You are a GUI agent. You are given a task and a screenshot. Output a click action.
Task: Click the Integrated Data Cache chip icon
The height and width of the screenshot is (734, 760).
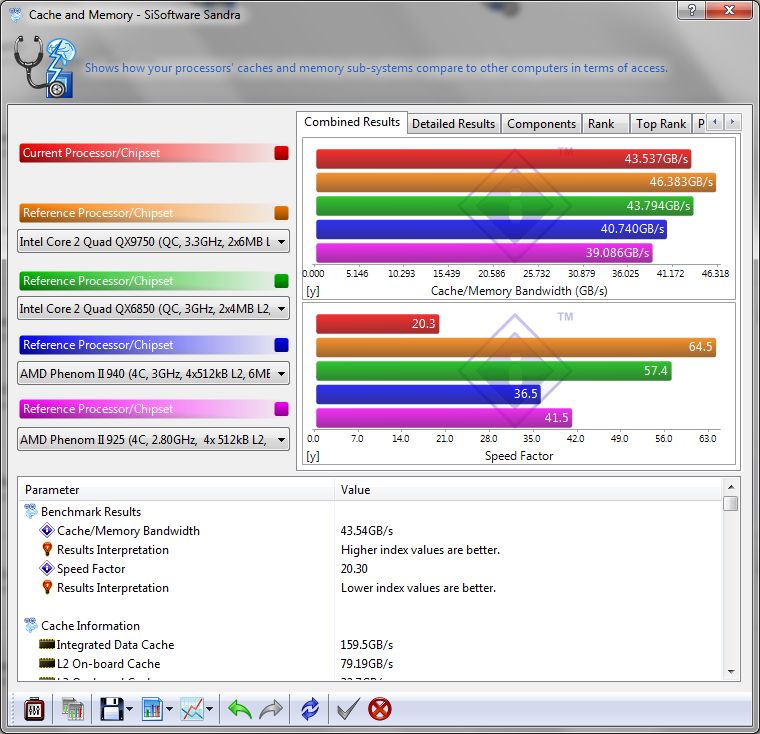(x=47, y=644)
